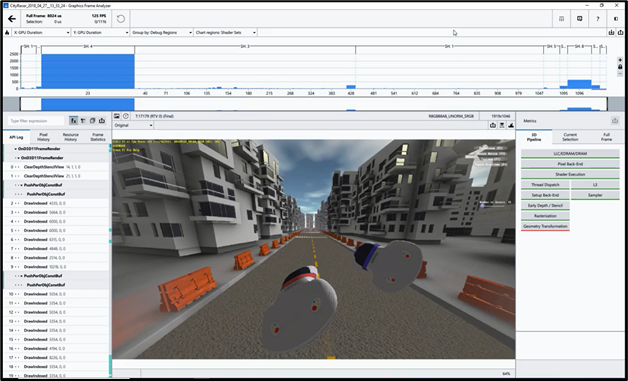Screen dimensions: 628x381
Task: Click the histogram icon in render view toolbar
Action: tap(511, 125)
